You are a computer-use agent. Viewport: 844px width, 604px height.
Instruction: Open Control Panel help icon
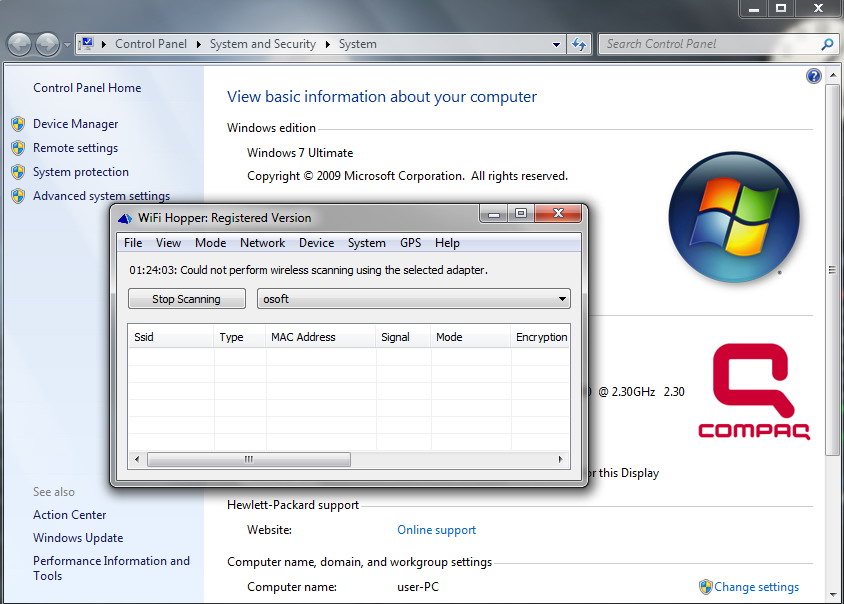[x=814, y=76]
